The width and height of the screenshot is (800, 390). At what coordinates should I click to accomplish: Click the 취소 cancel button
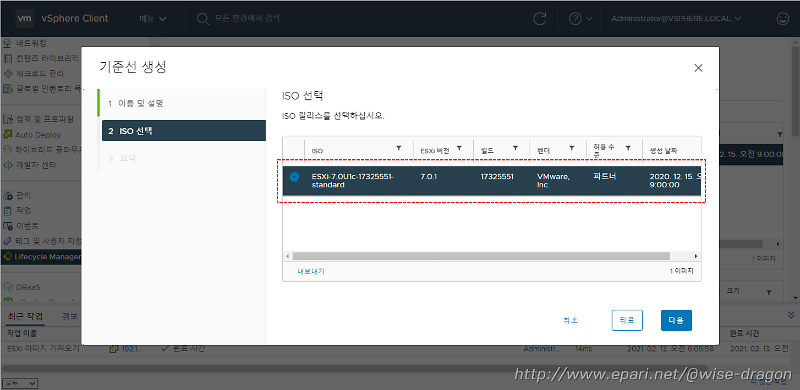(x=571, y=321)
